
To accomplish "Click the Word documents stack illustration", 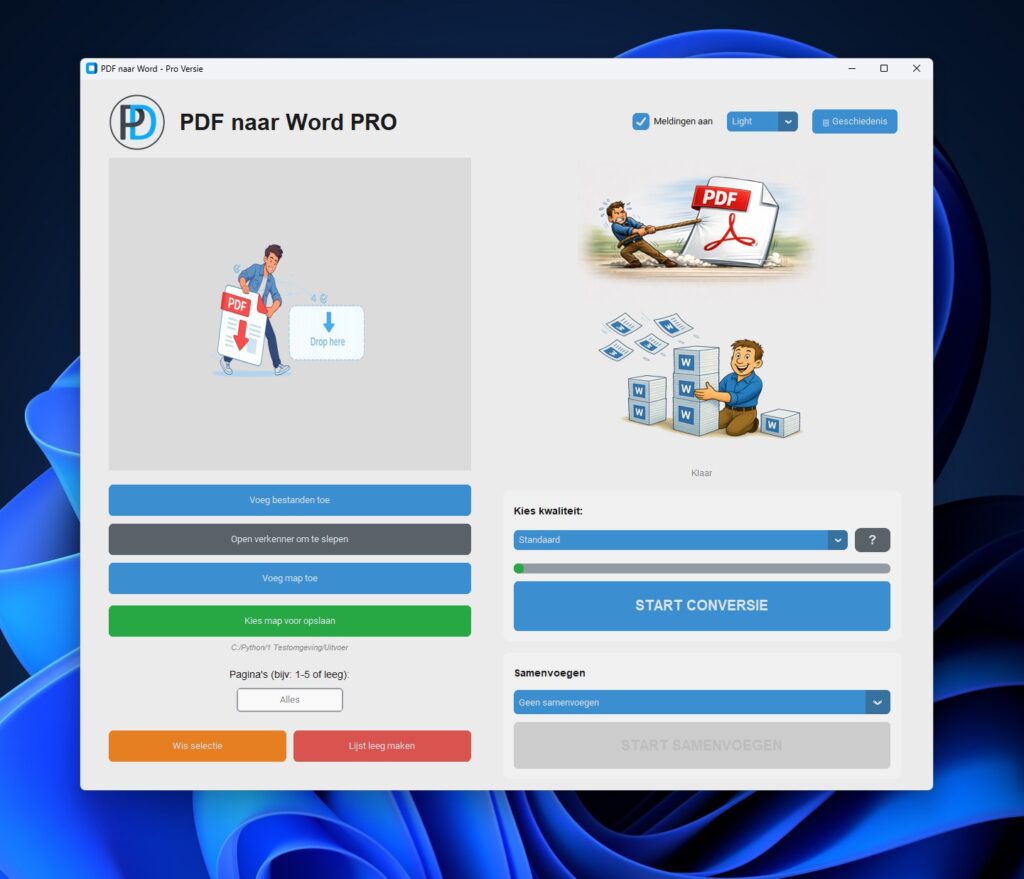I will click(x=701, y=376).
